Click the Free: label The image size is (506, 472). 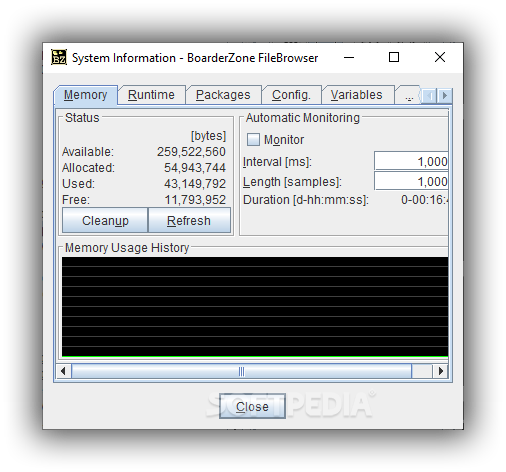76,200
